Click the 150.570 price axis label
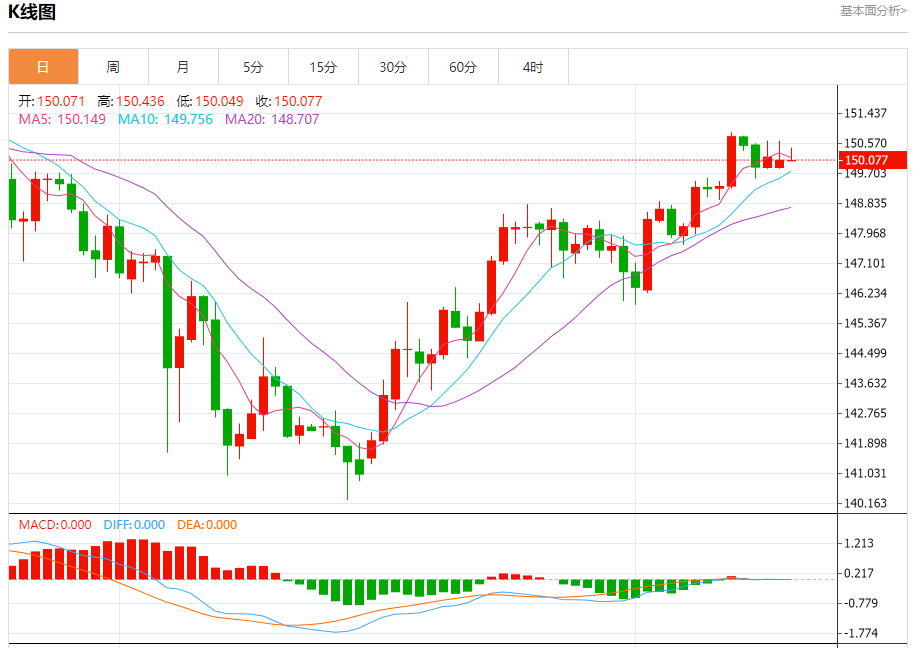 tap(866, 143)
